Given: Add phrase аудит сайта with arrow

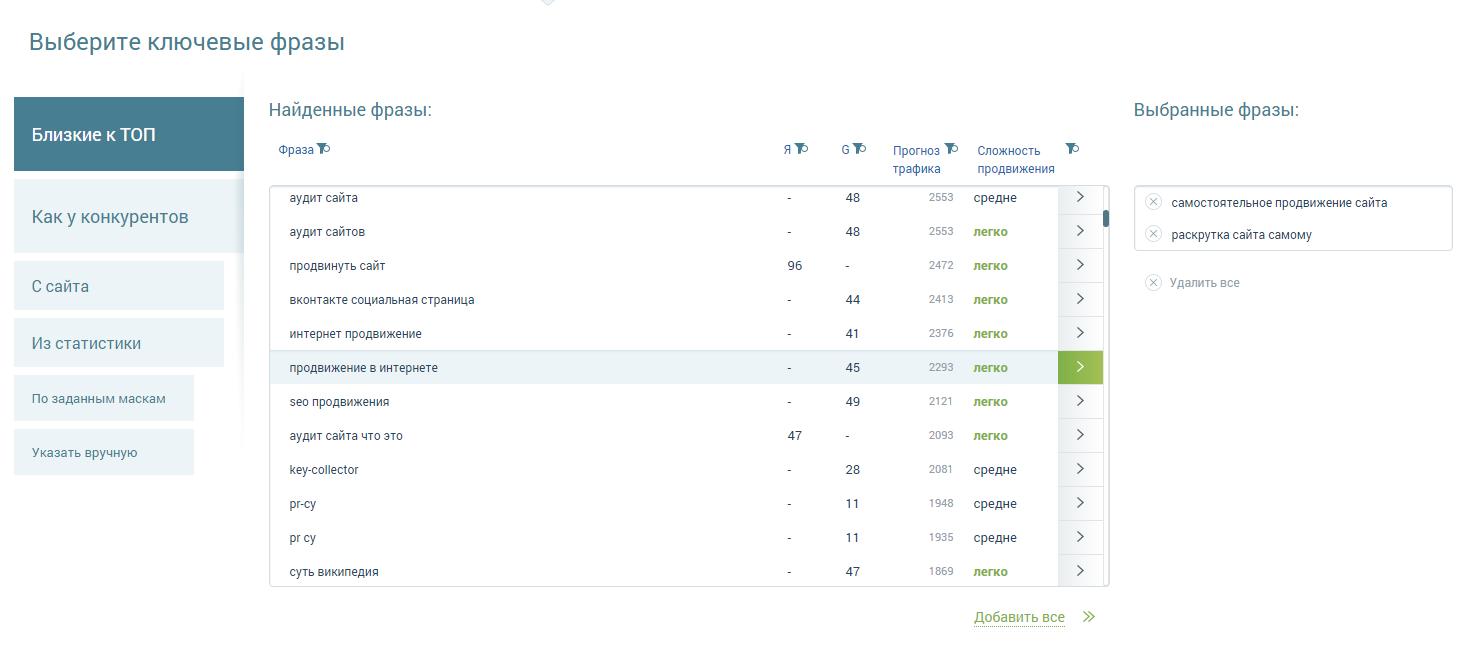Looking at the screenshot, I should coord(1080,197).
